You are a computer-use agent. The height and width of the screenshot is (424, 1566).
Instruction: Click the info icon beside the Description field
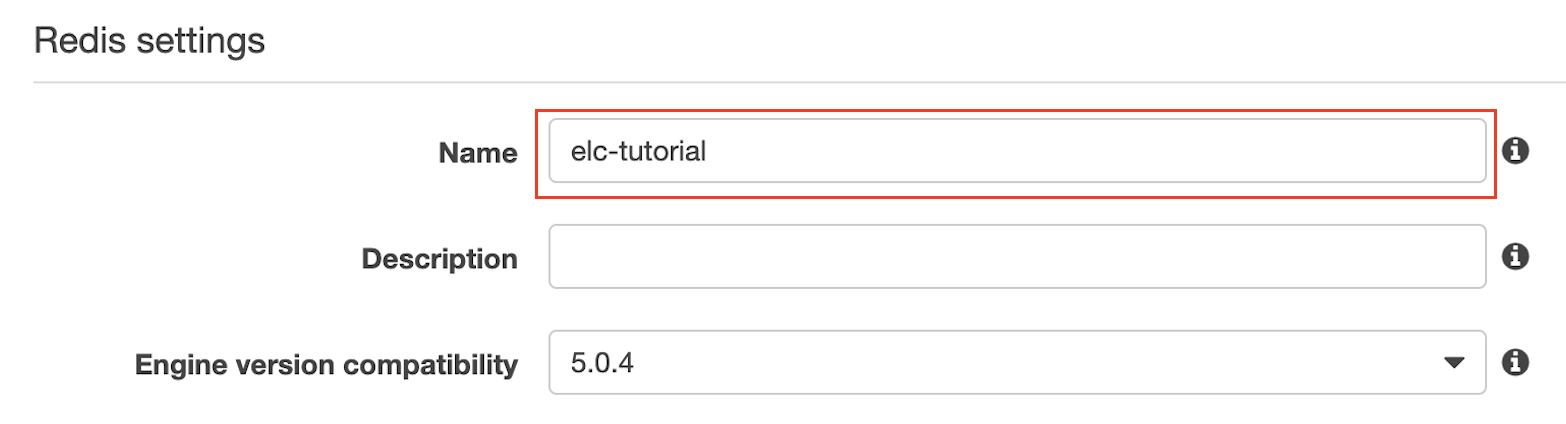tap(1516, 257)
